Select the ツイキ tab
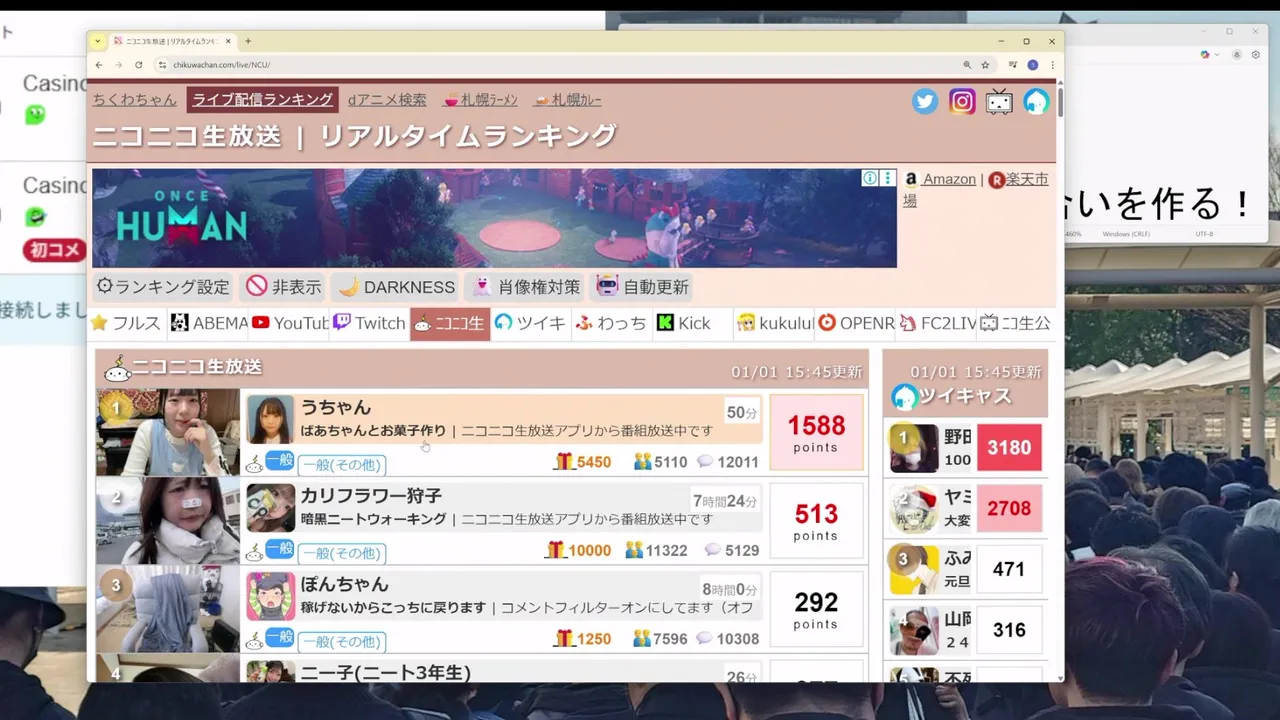Viewport: 1280px width, 720px height. point(531,323)
